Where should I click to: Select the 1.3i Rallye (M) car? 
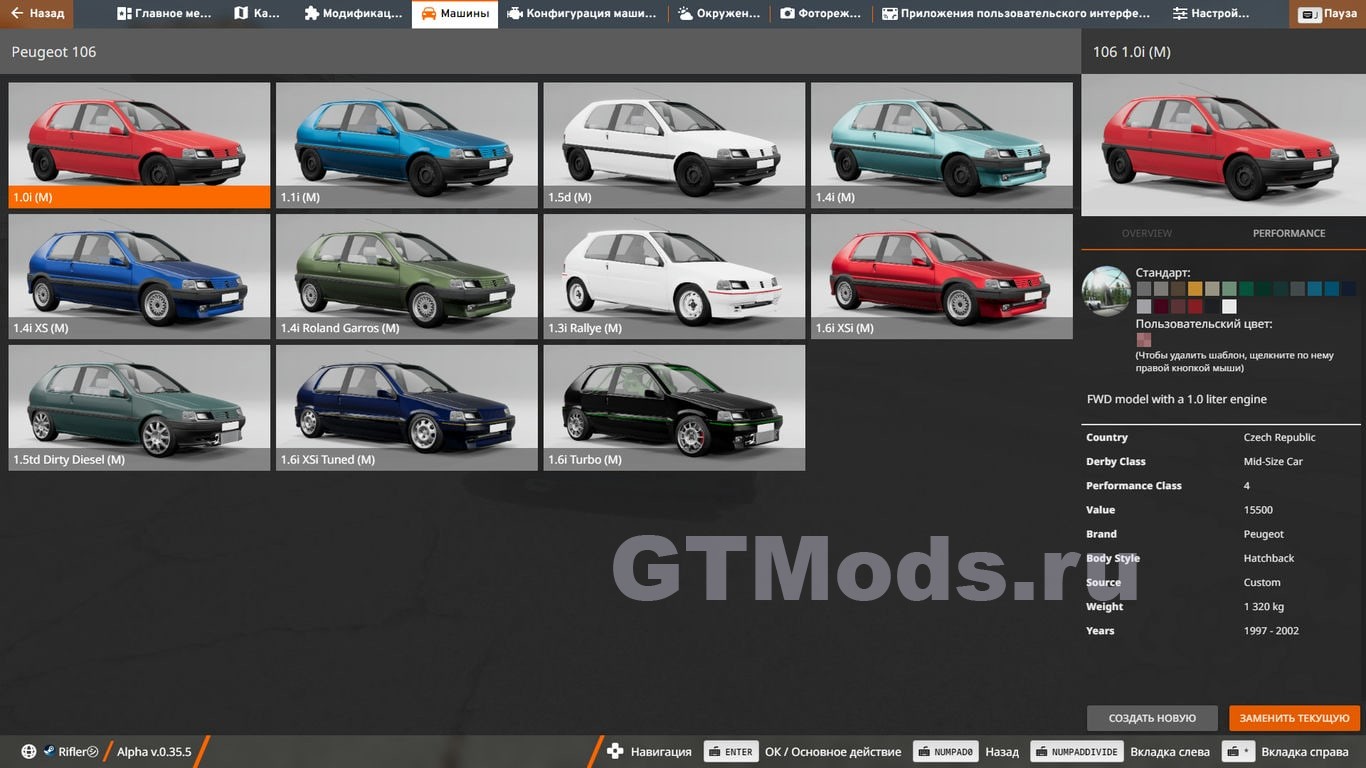point(674,276)
